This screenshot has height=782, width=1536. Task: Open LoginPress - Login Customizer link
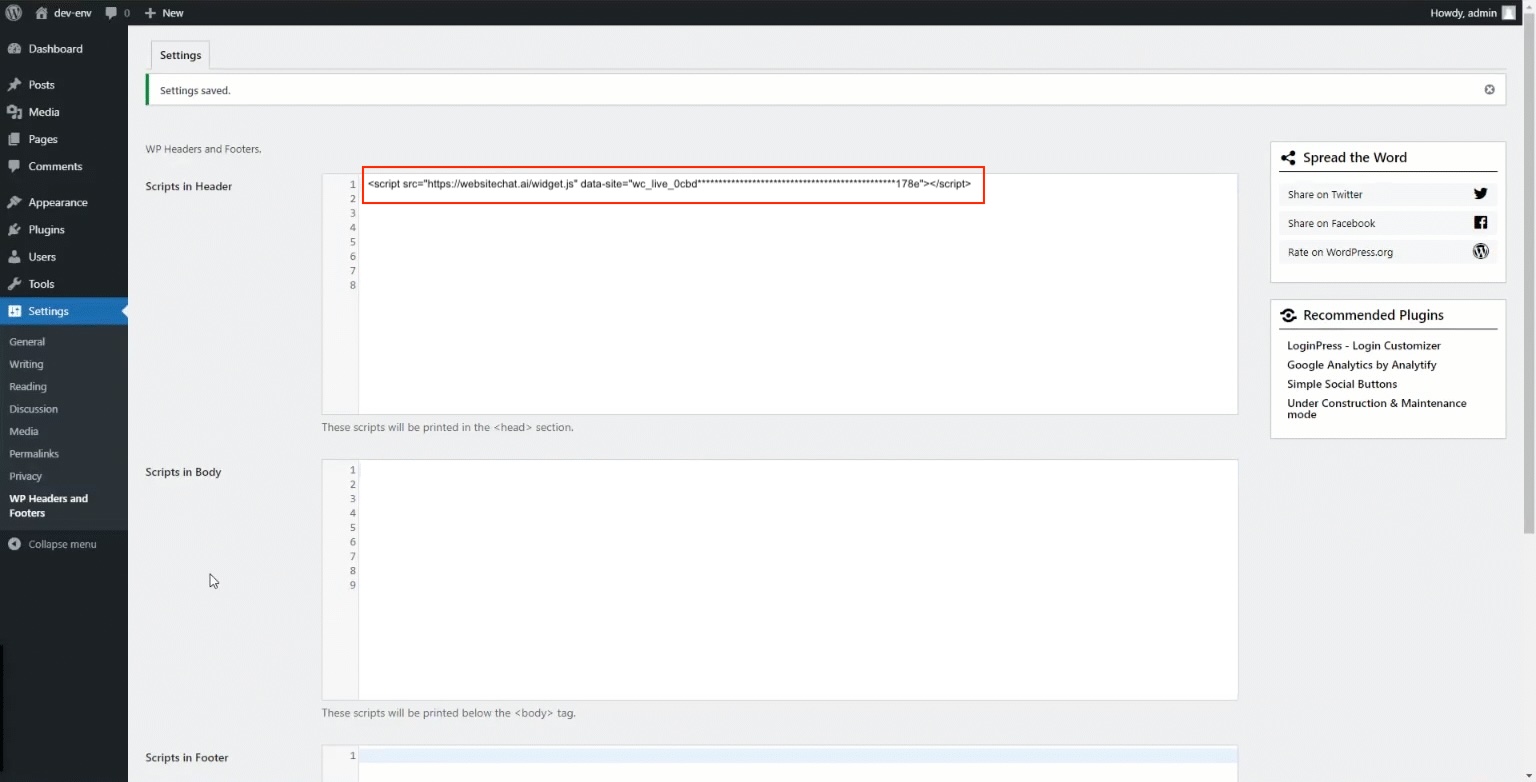1364,346
